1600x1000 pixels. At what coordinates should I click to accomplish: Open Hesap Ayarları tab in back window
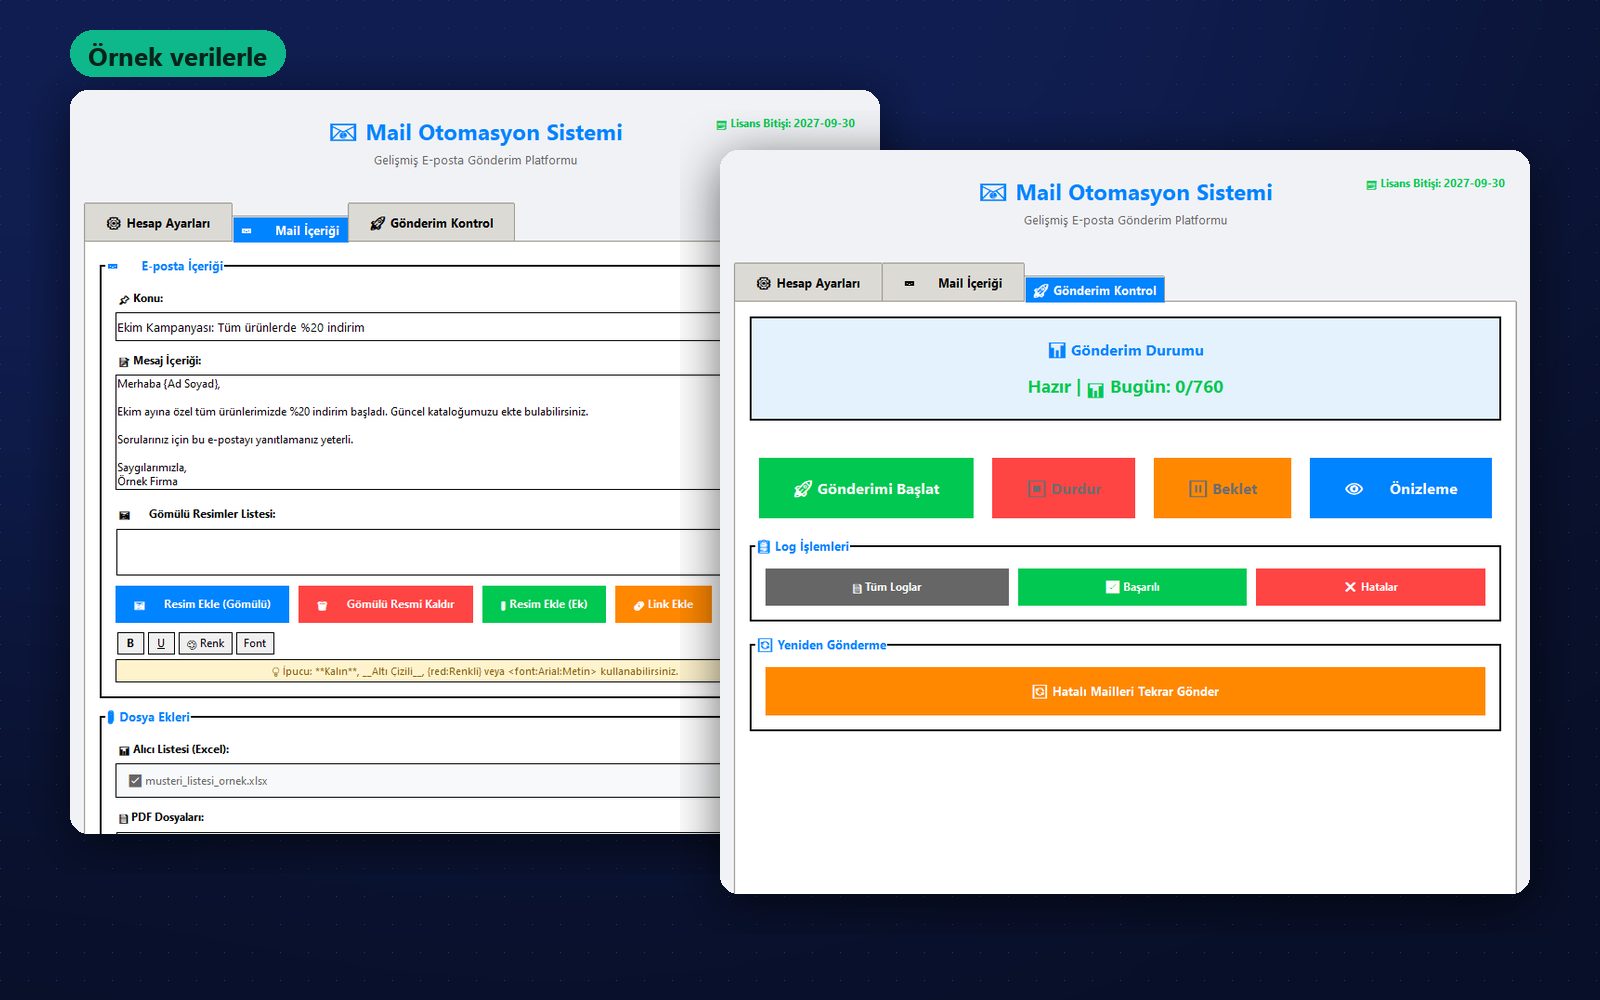point(158,223)
